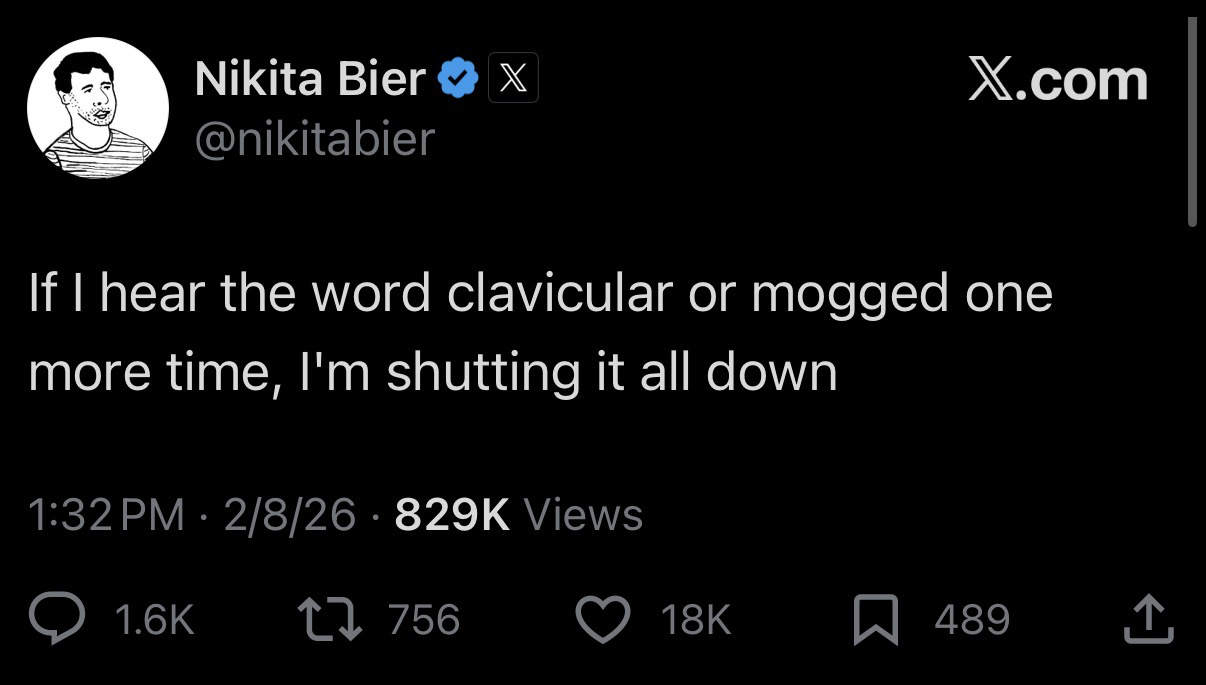Click the tweet text about clavicular
Image resolution: width=1206 pixels, height=685 pixels.
pos(540,332)
